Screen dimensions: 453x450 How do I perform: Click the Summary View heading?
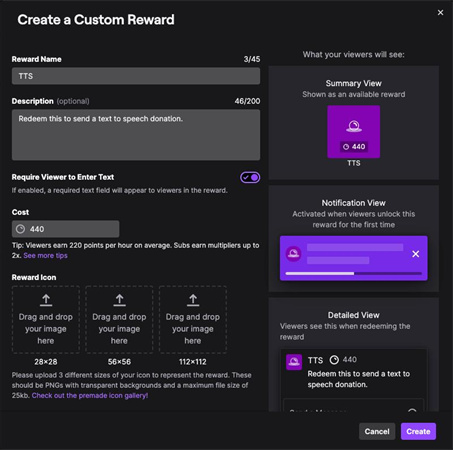pyautogui.click(x=354, y=83)
